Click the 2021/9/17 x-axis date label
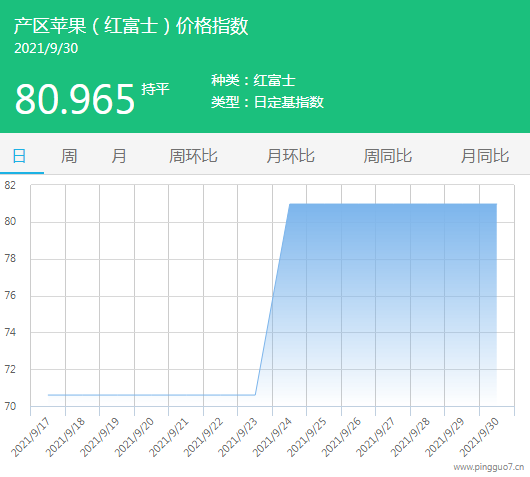 [31, 437]
